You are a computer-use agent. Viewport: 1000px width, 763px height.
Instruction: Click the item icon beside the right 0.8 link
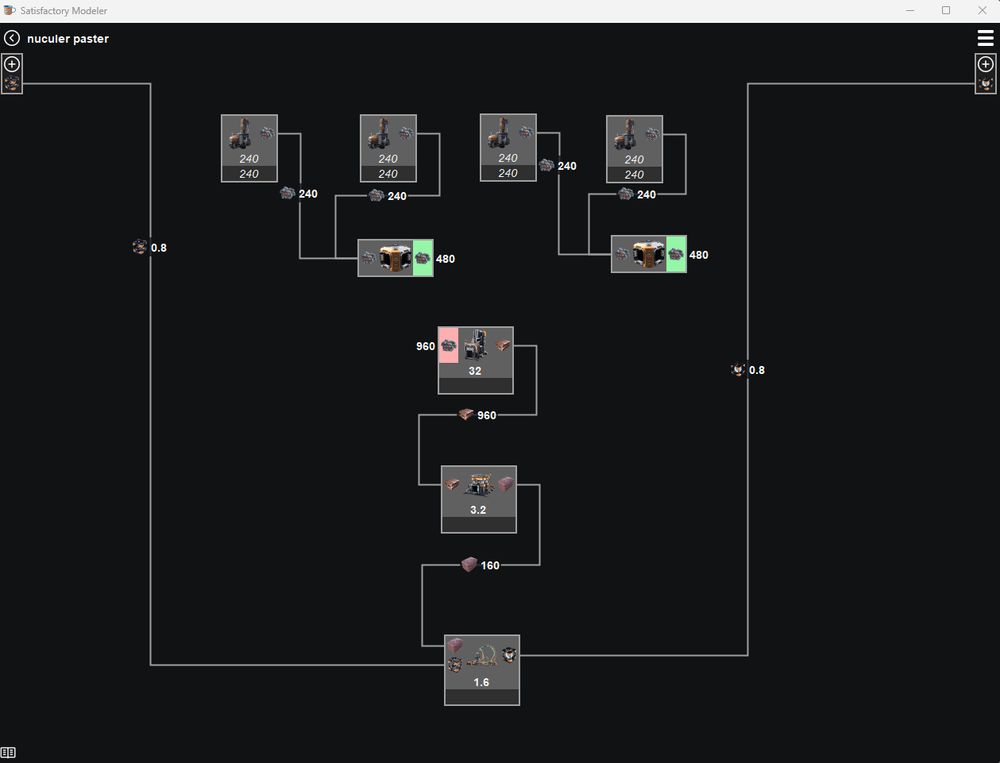point(738,369)
